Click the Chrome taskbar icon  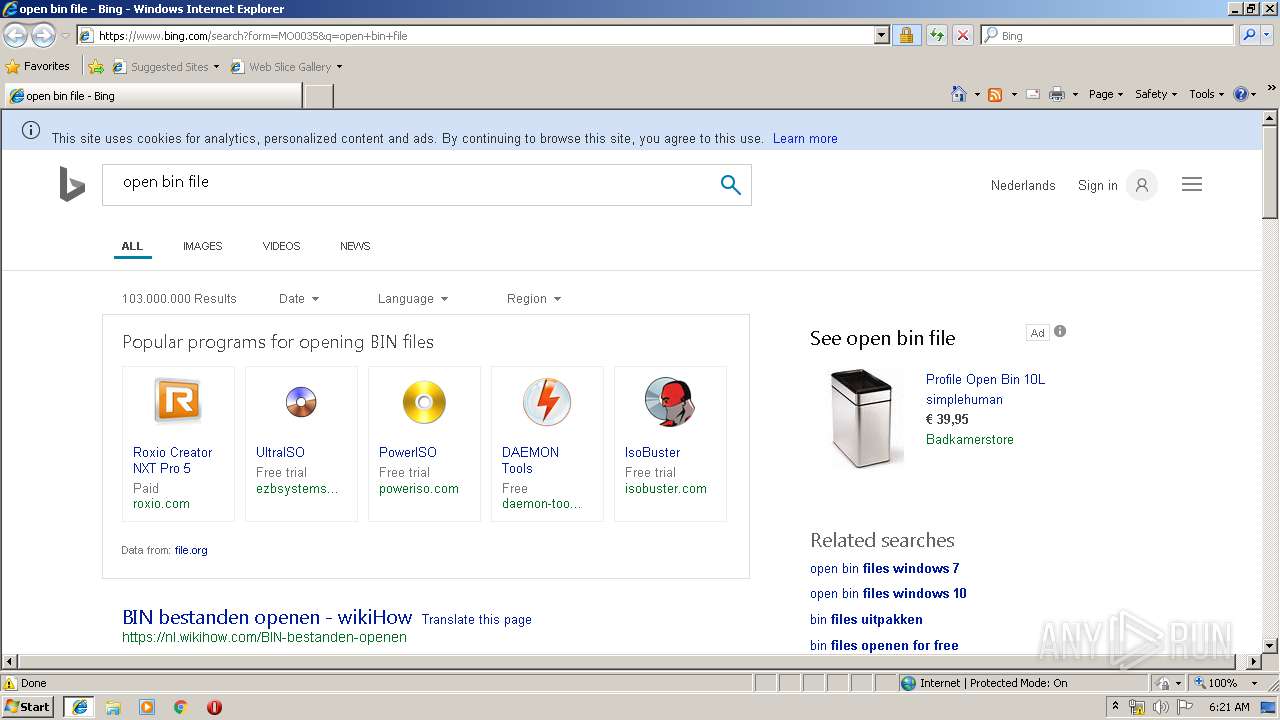[181, 706]
